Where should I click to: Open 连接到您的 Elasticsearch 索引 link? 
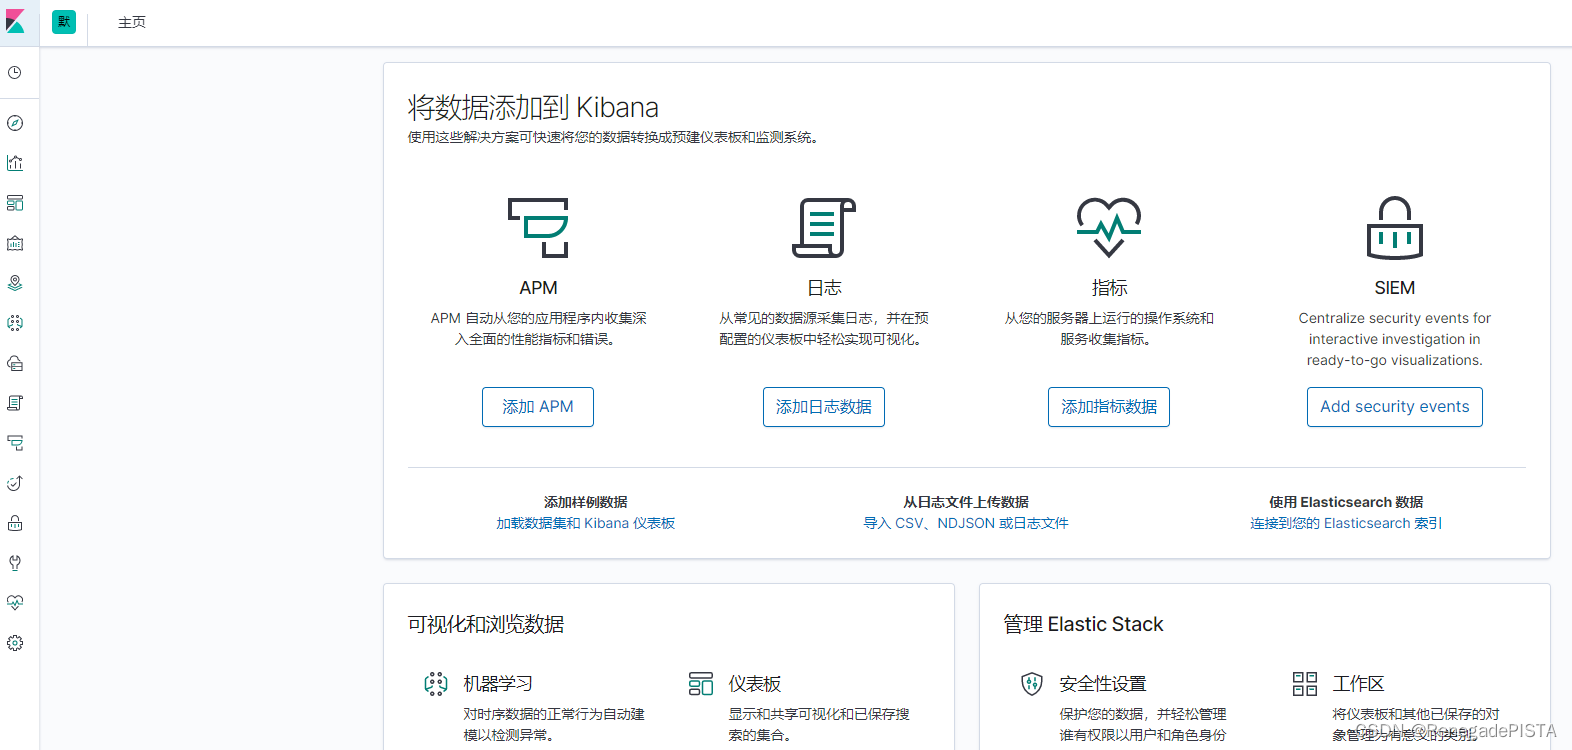1346,523
